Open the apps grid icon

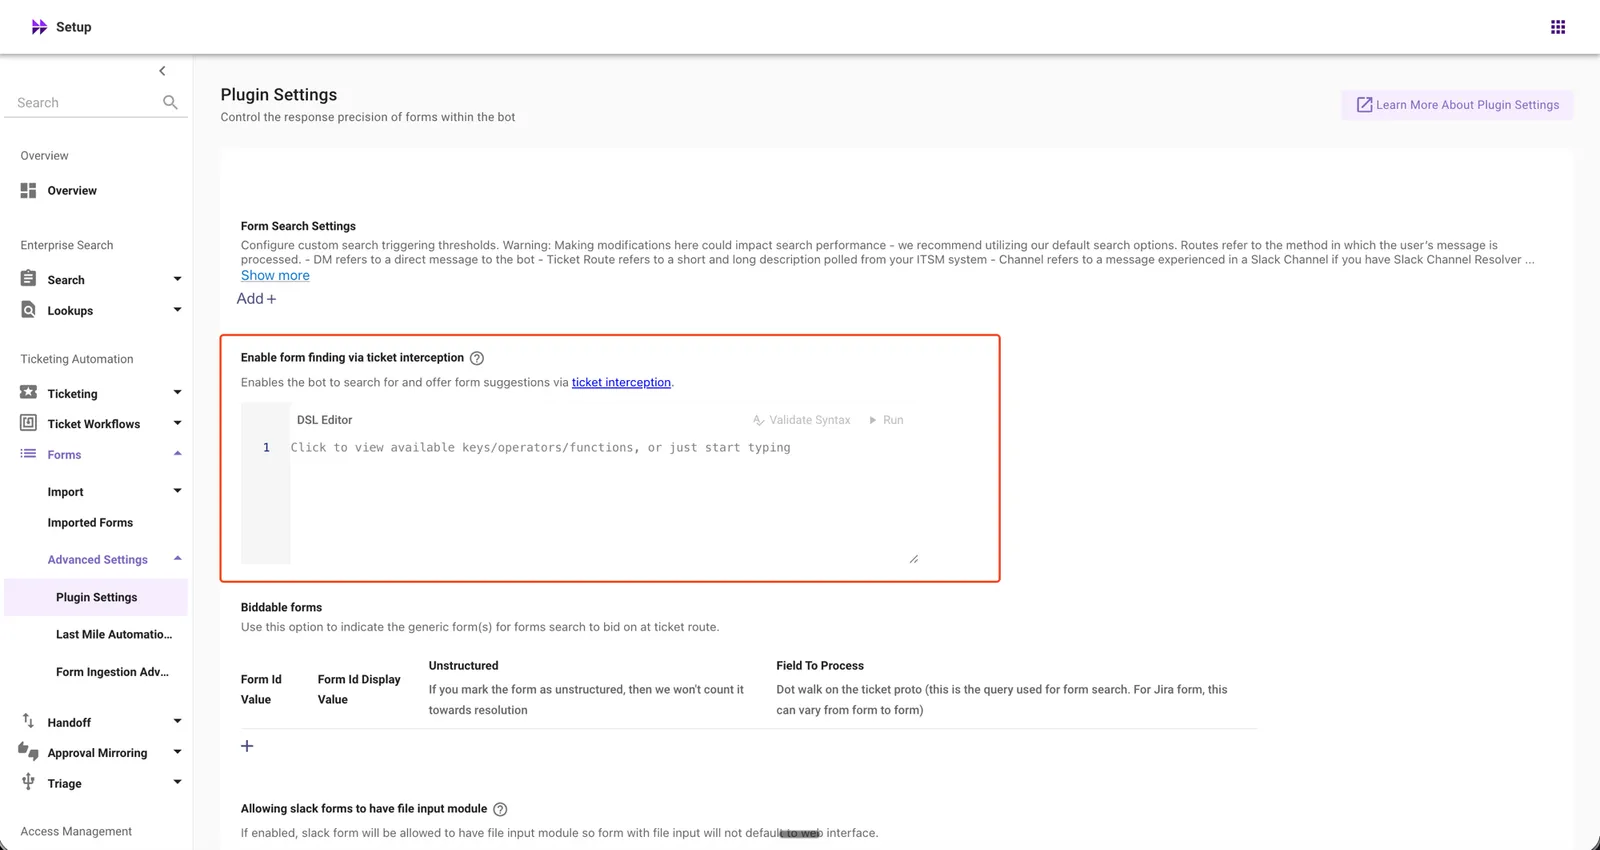(x=1558, y=27)
